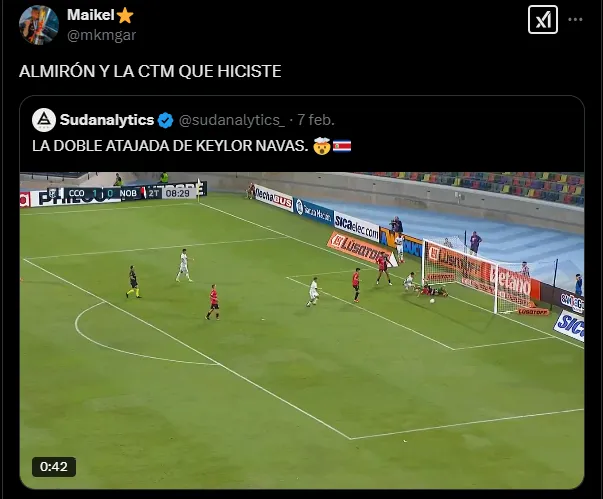Open the Maikel display name link
Screen dimensions: 603x499
(x=91, y=15)
